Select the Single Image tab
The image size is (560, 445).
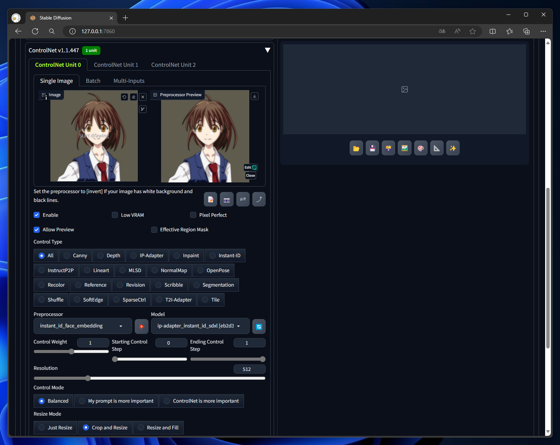pyautogui.click(x=56, y=81)
